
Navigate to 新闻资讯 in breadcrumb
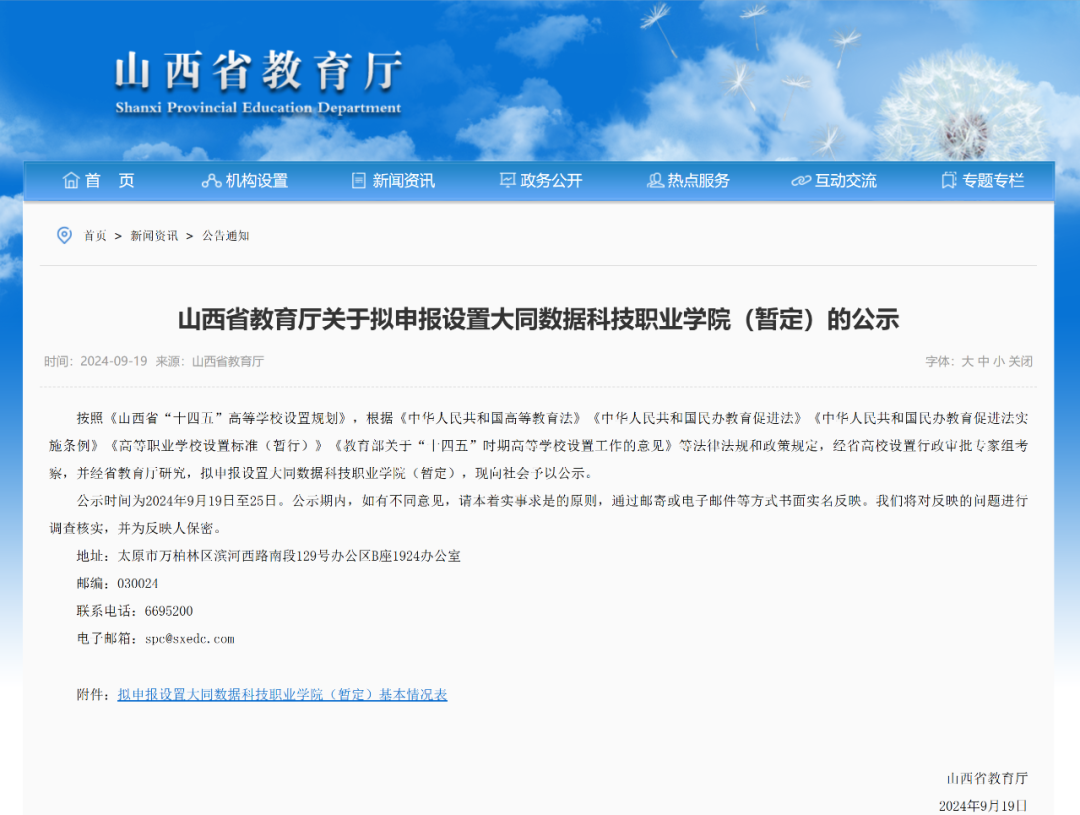click(x=154, y=236)
